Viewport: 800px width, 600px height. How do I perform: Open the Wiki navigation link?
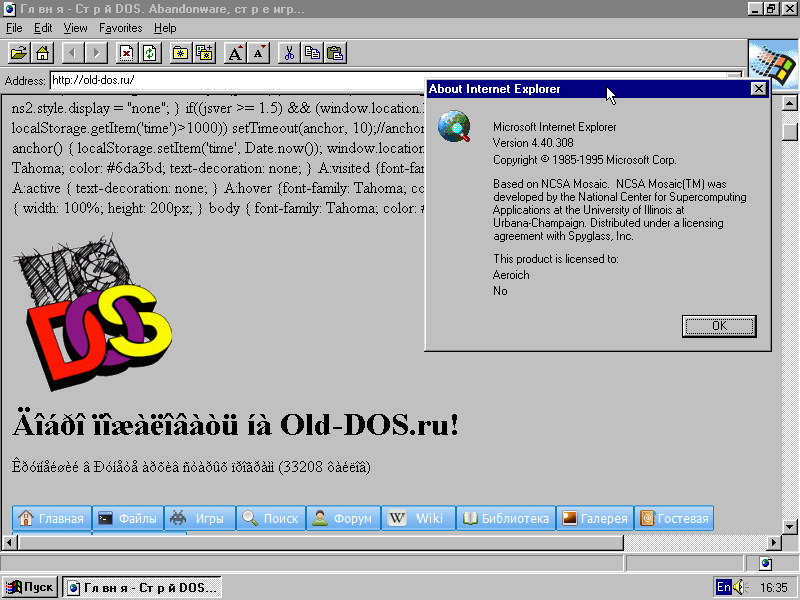click(418, 518)
